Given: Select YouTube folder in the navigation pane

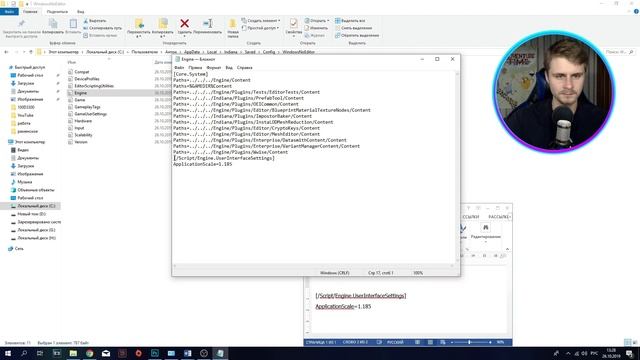Looking at the screenshot, I should [25, 115].
